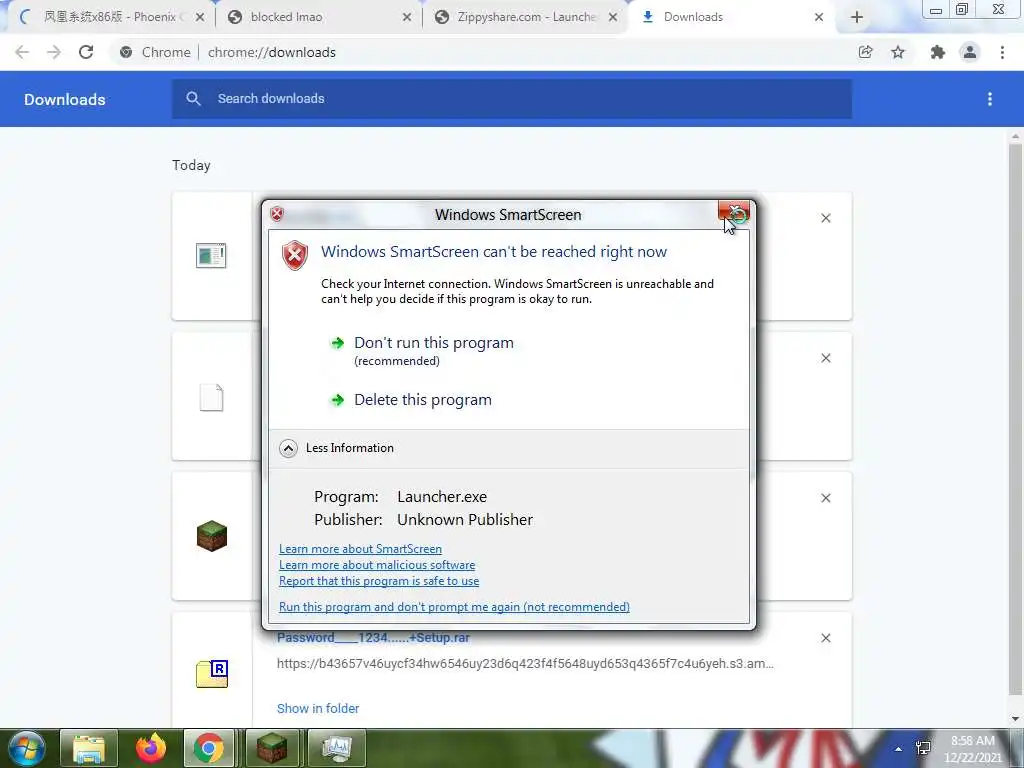Screen dimensions: 1024x768
Task: Click the RAR archive download icon
Action: click(212, 674)
